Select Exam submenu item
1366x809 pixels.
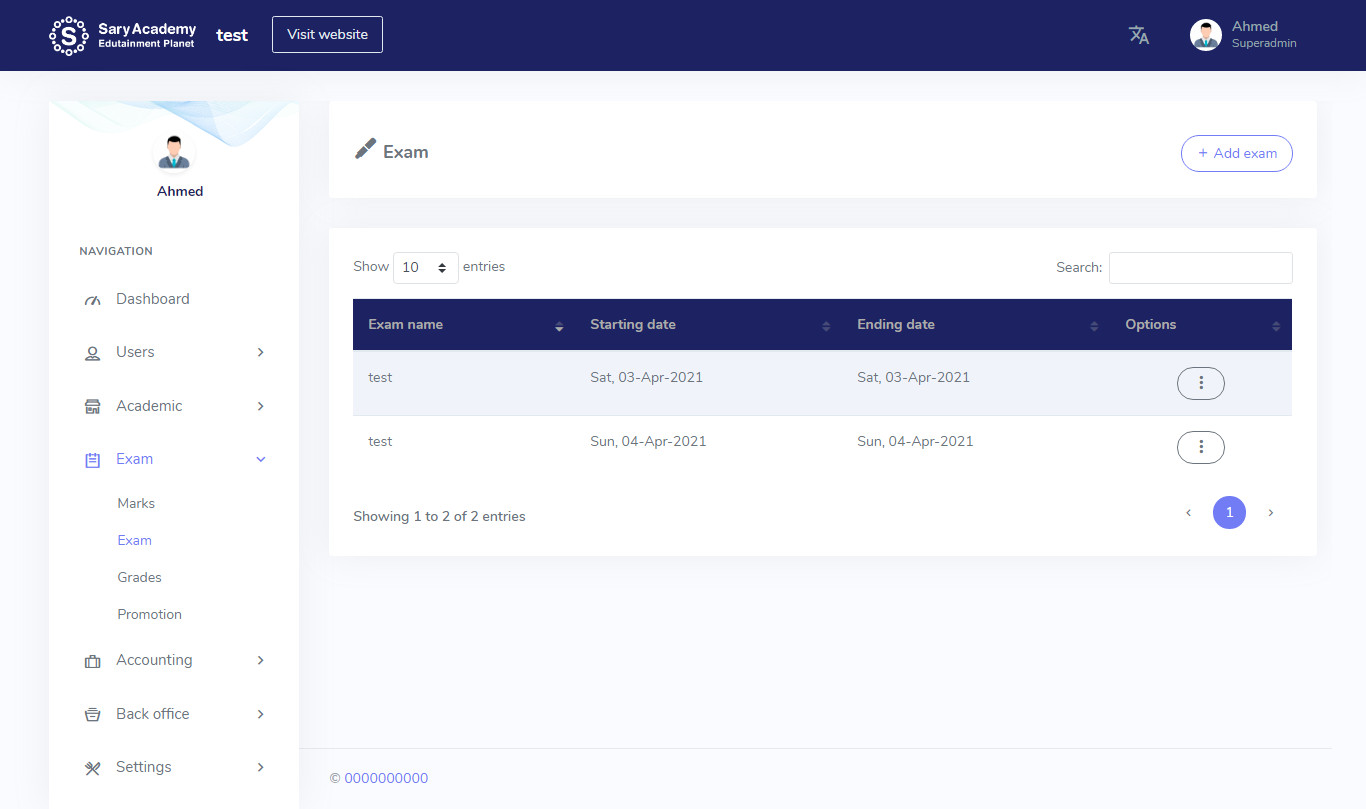click(135, 540)
